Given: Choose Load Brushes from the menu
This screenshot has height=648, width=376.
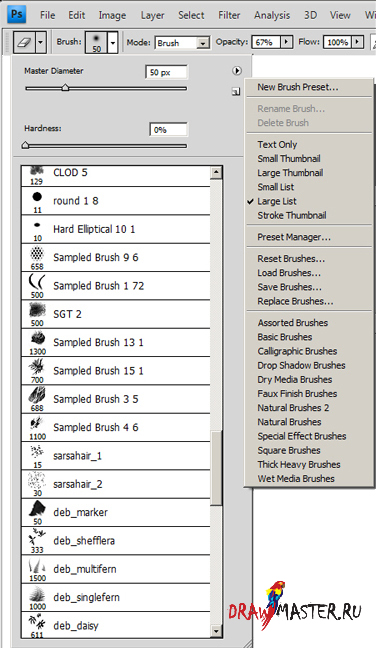Looking at the screenshot, I should point(289,273).
